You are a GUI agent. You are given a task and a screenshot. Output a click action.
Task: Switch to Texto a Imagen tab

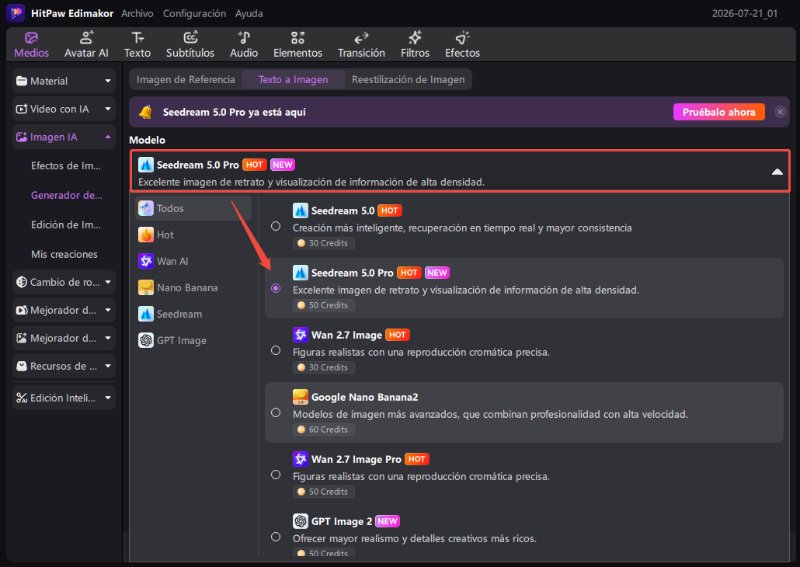tap(293, 80)
